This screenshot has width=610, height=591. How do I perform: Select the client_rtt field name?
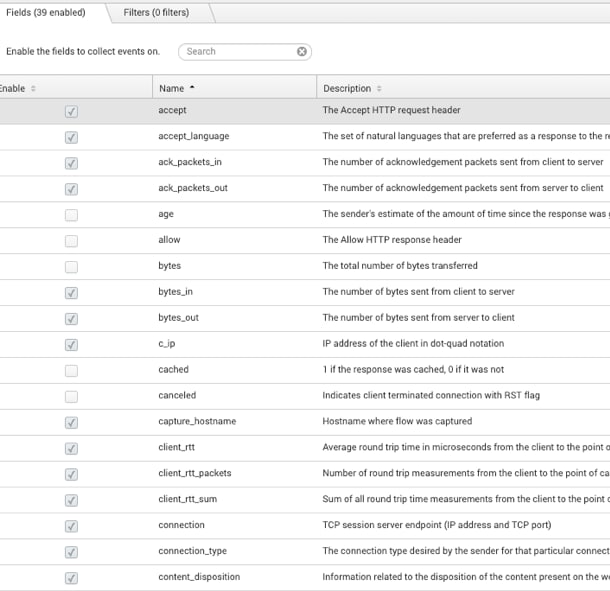[x=177, y=447]
